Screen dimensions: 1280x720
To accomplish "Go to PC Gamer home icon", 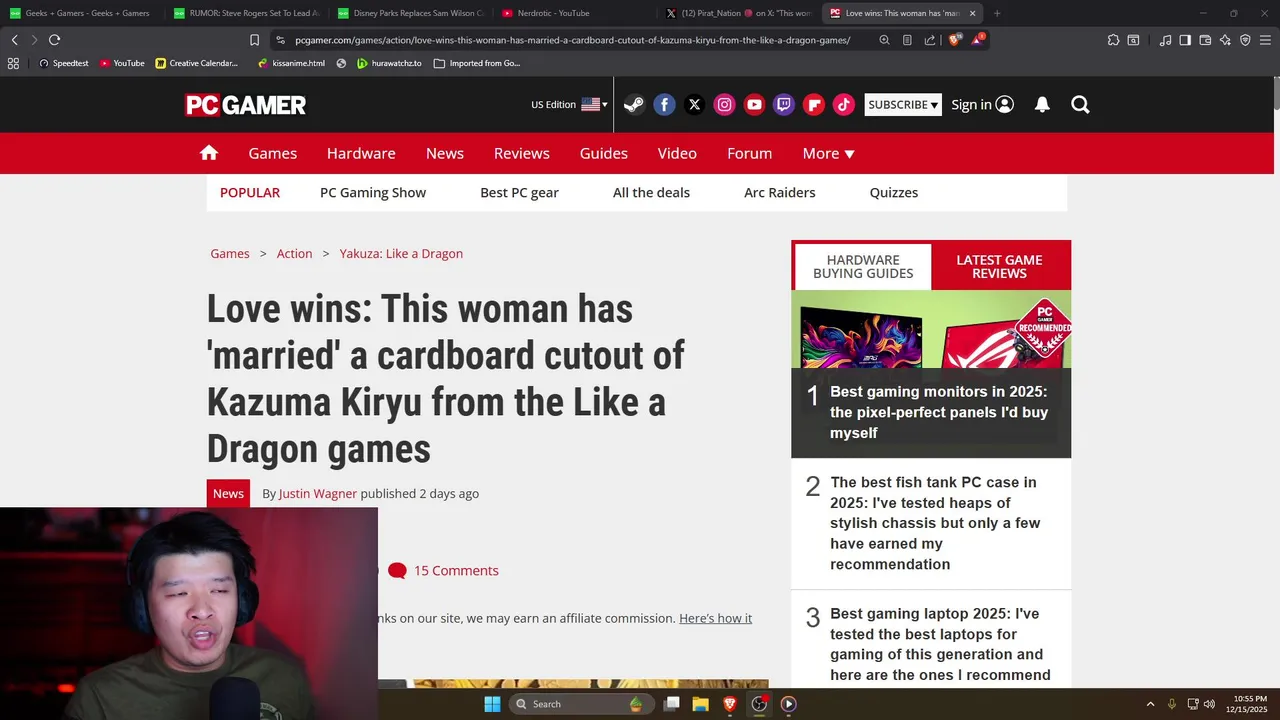I will click(208, 153).
